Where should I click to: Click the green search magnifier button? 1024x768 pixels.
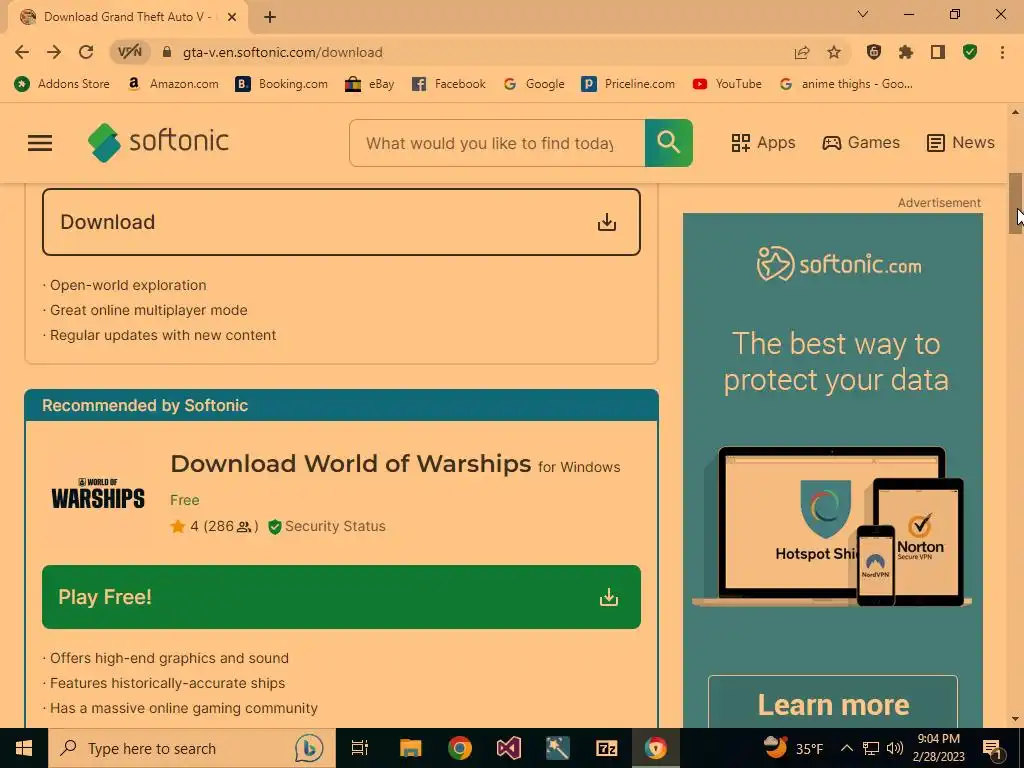coord(668,142)
